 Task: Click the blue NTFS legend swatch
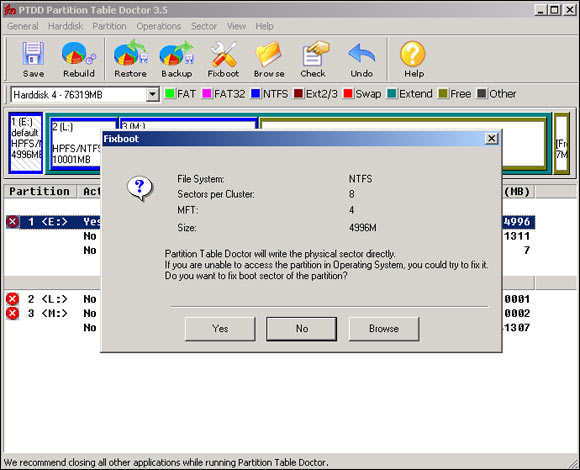point(256,93)
